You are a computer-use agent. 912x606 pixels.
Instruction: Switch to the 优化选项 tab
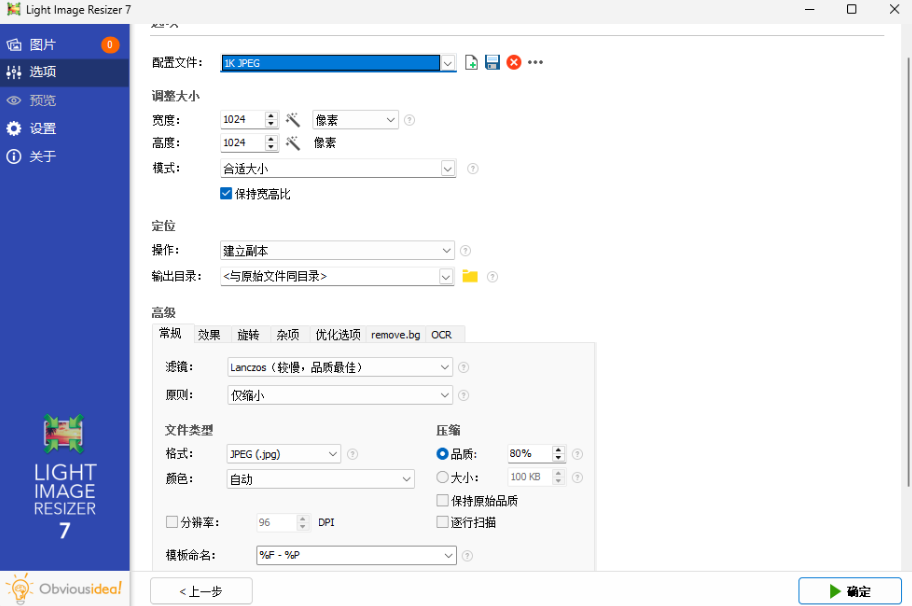click(x=337, y=335)
